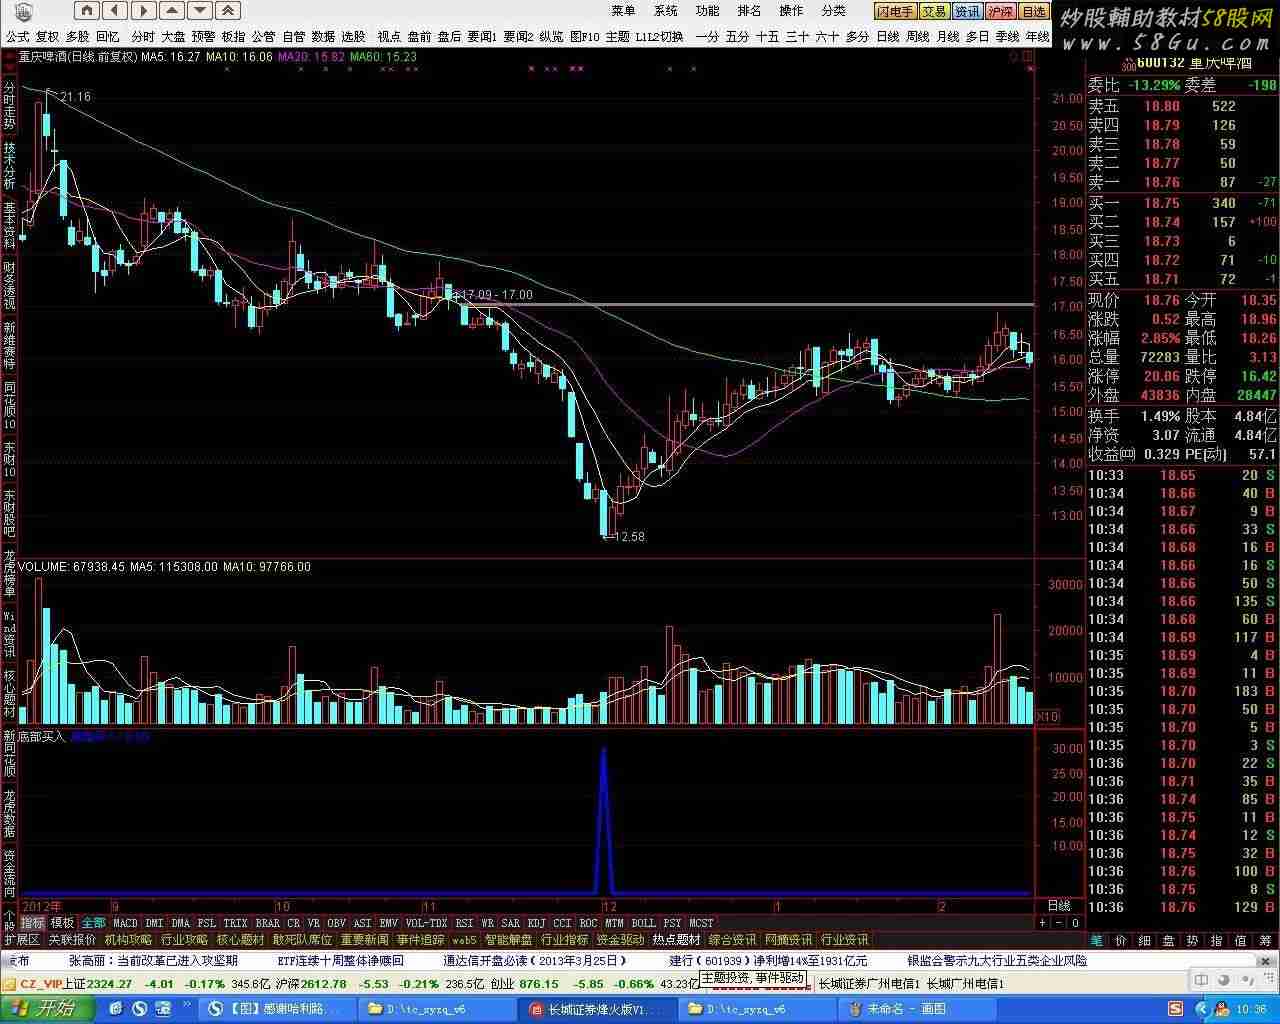Open the 关联报价 tab
The image size is (1280, 1024).
point(72,940)
